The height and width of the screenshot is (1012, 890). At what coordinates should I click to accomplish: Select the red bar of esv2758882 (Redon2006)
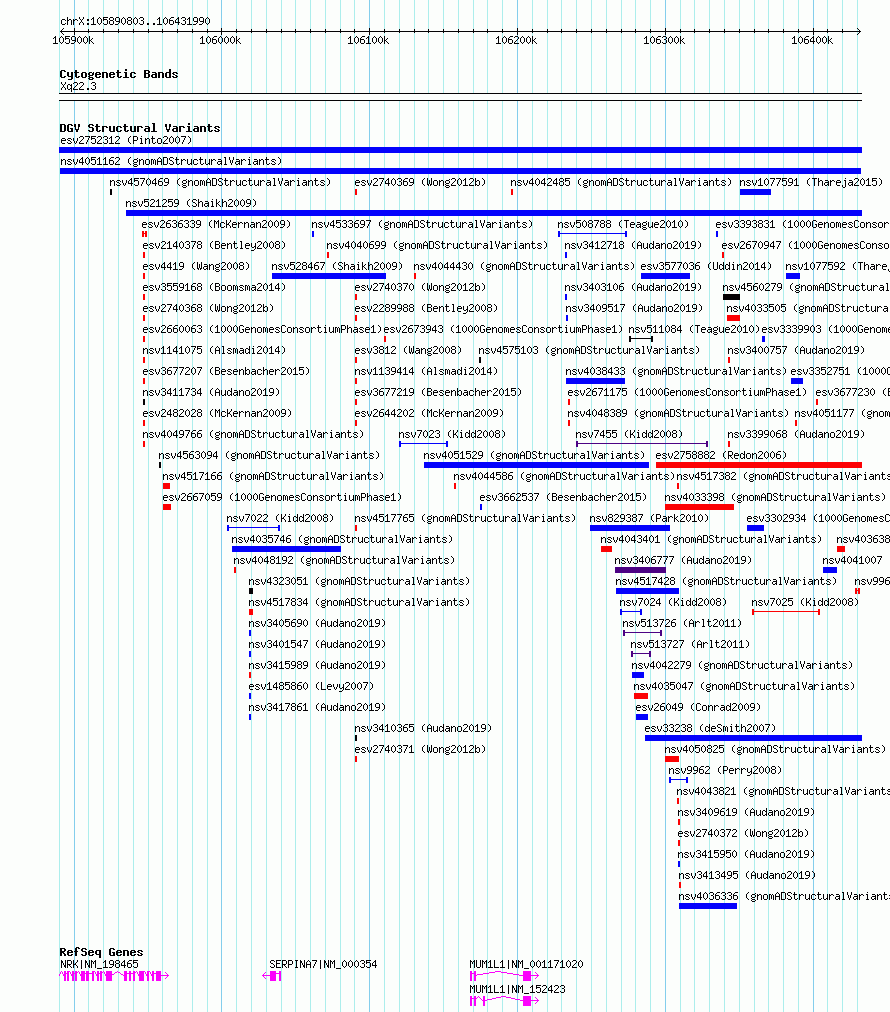(x=758, y=465)
